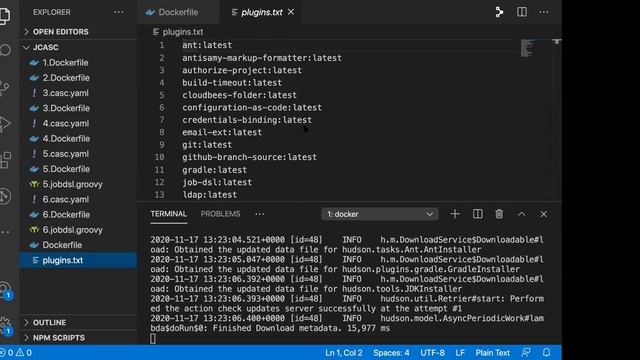This screenshot has height=360, width=640.
Task: Kill the terminal with trash icon
Action: [499, 214]
